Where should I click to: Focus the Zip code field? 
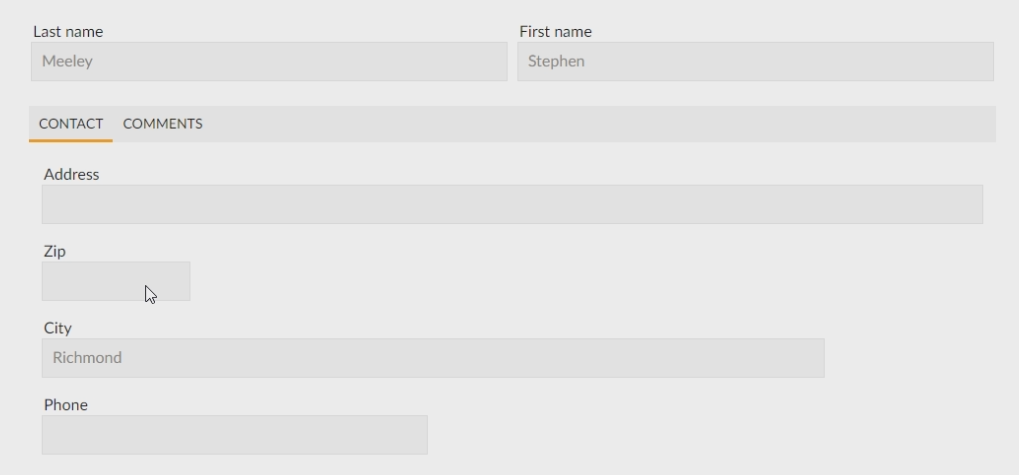[x=116, y=281]
